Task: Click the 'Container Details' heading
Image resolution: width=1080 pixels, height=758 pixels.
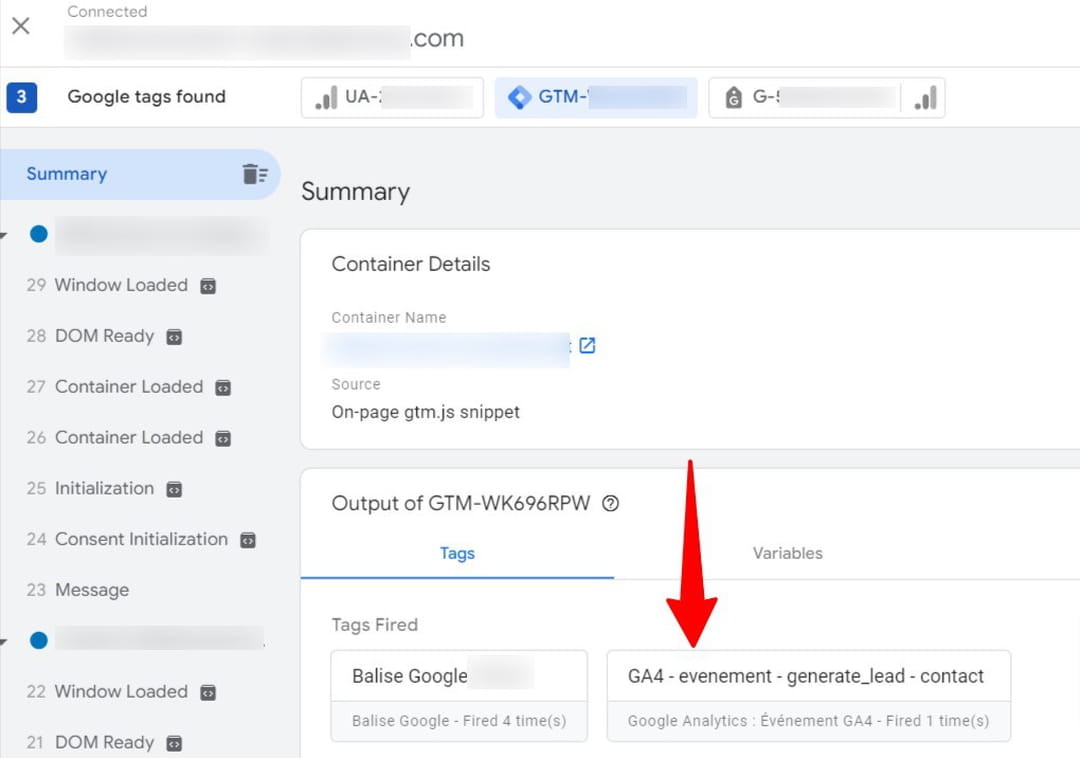Action: (x=411, y=264)
